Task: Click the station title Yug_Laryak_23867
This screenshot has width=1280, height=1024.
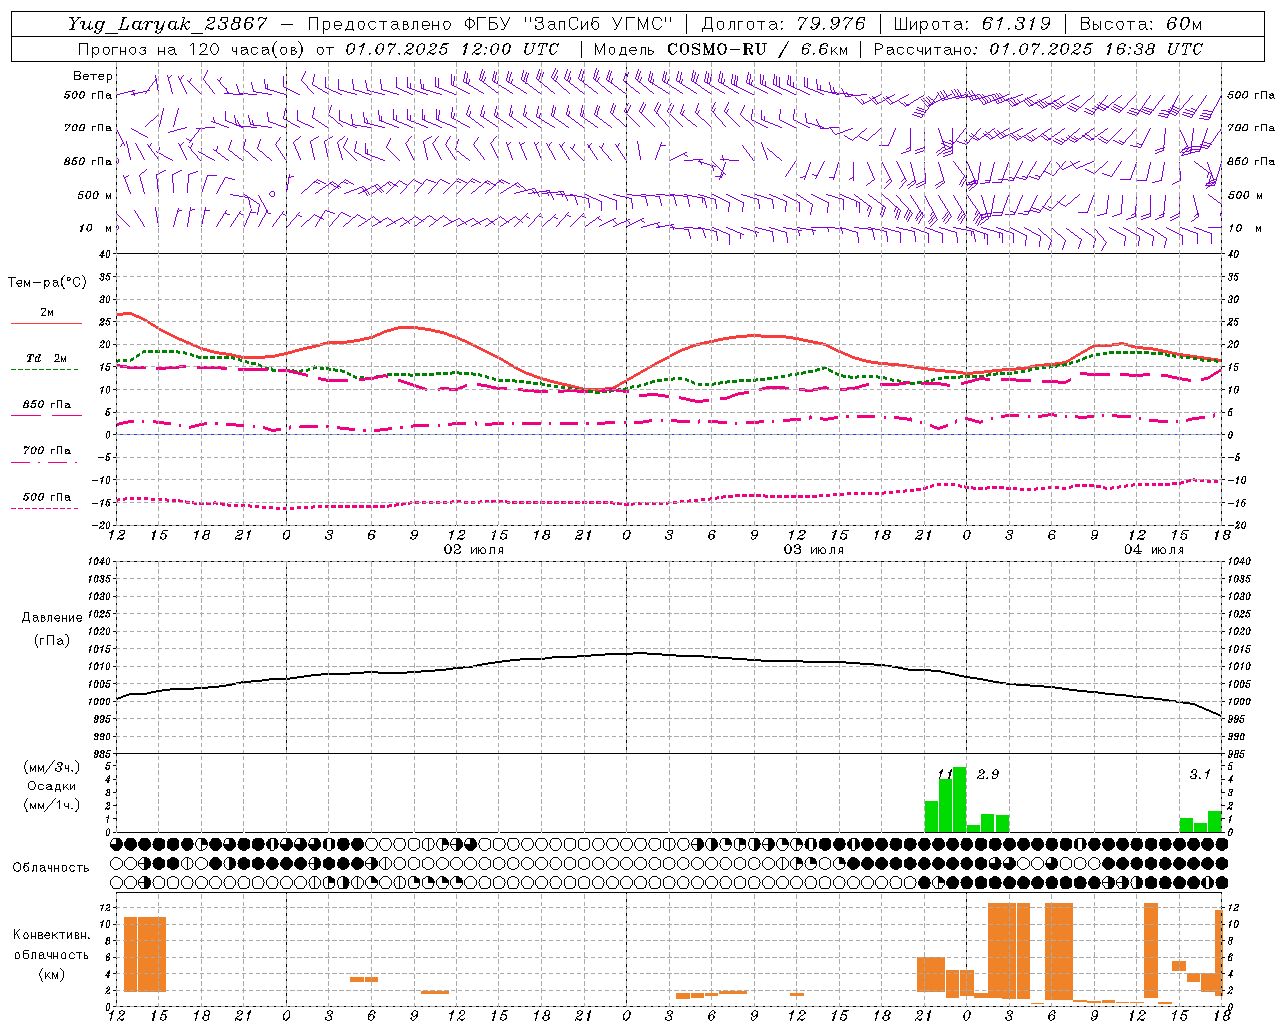Action: pyautogui.click(x=167, y=24)
